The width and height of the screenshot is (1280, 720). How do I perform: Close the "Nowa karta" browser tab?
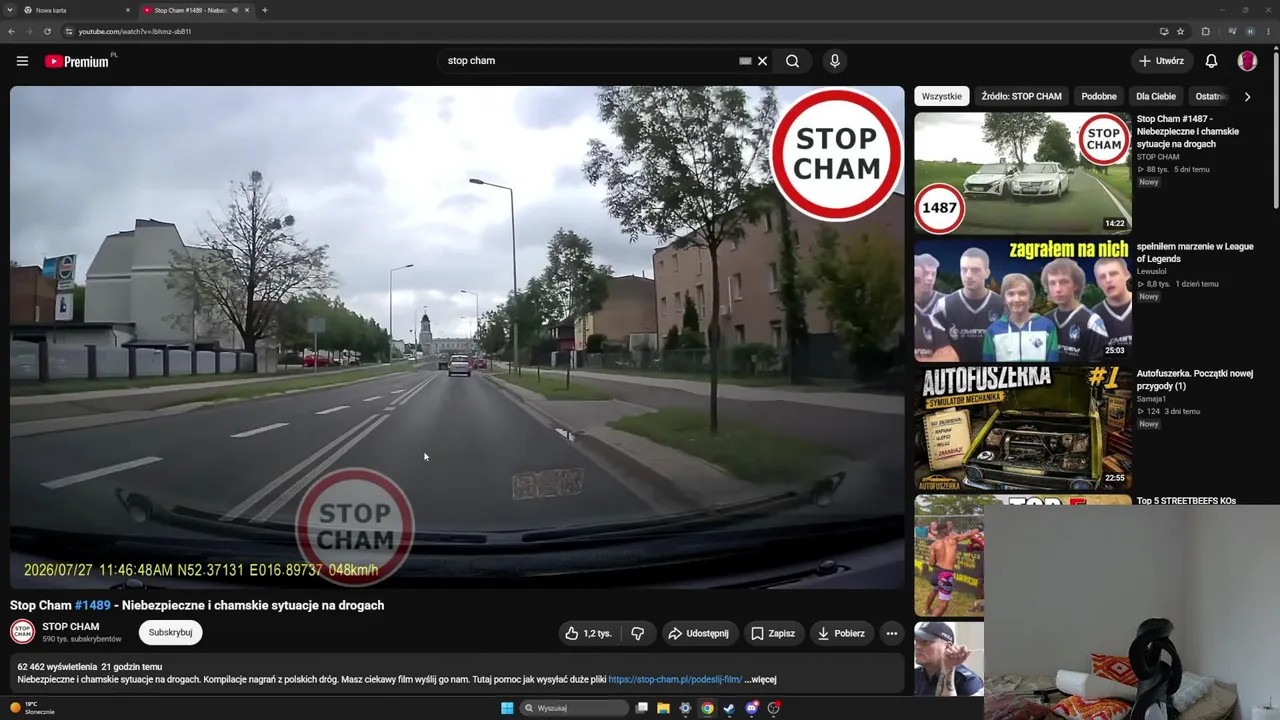point(128,10)
